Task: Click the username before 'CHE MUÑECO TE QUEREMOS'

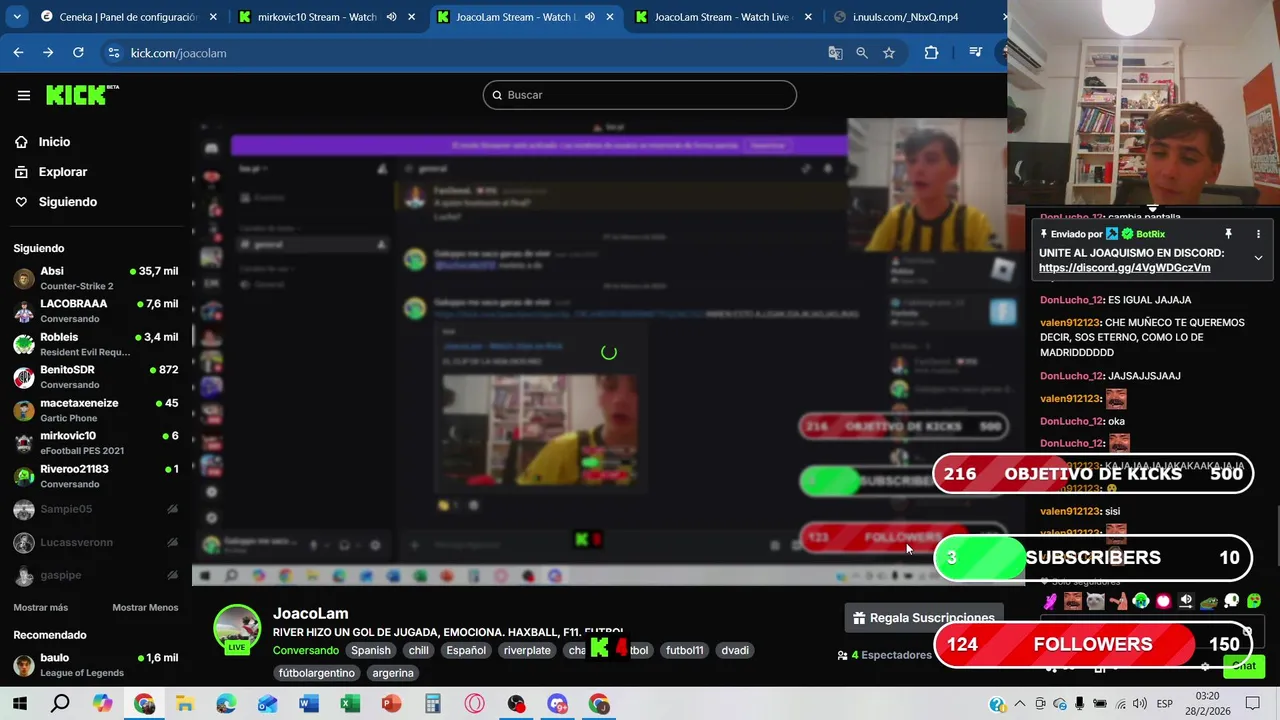Action: [1070, 323]
